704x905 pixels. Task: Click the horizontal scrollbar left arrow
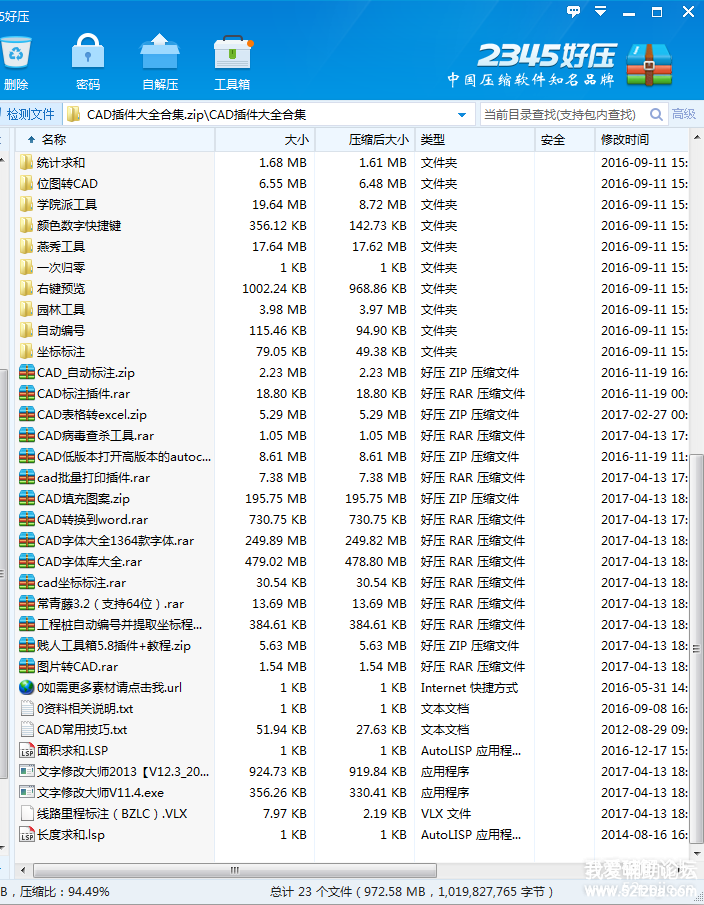click(x=23, y=870)
